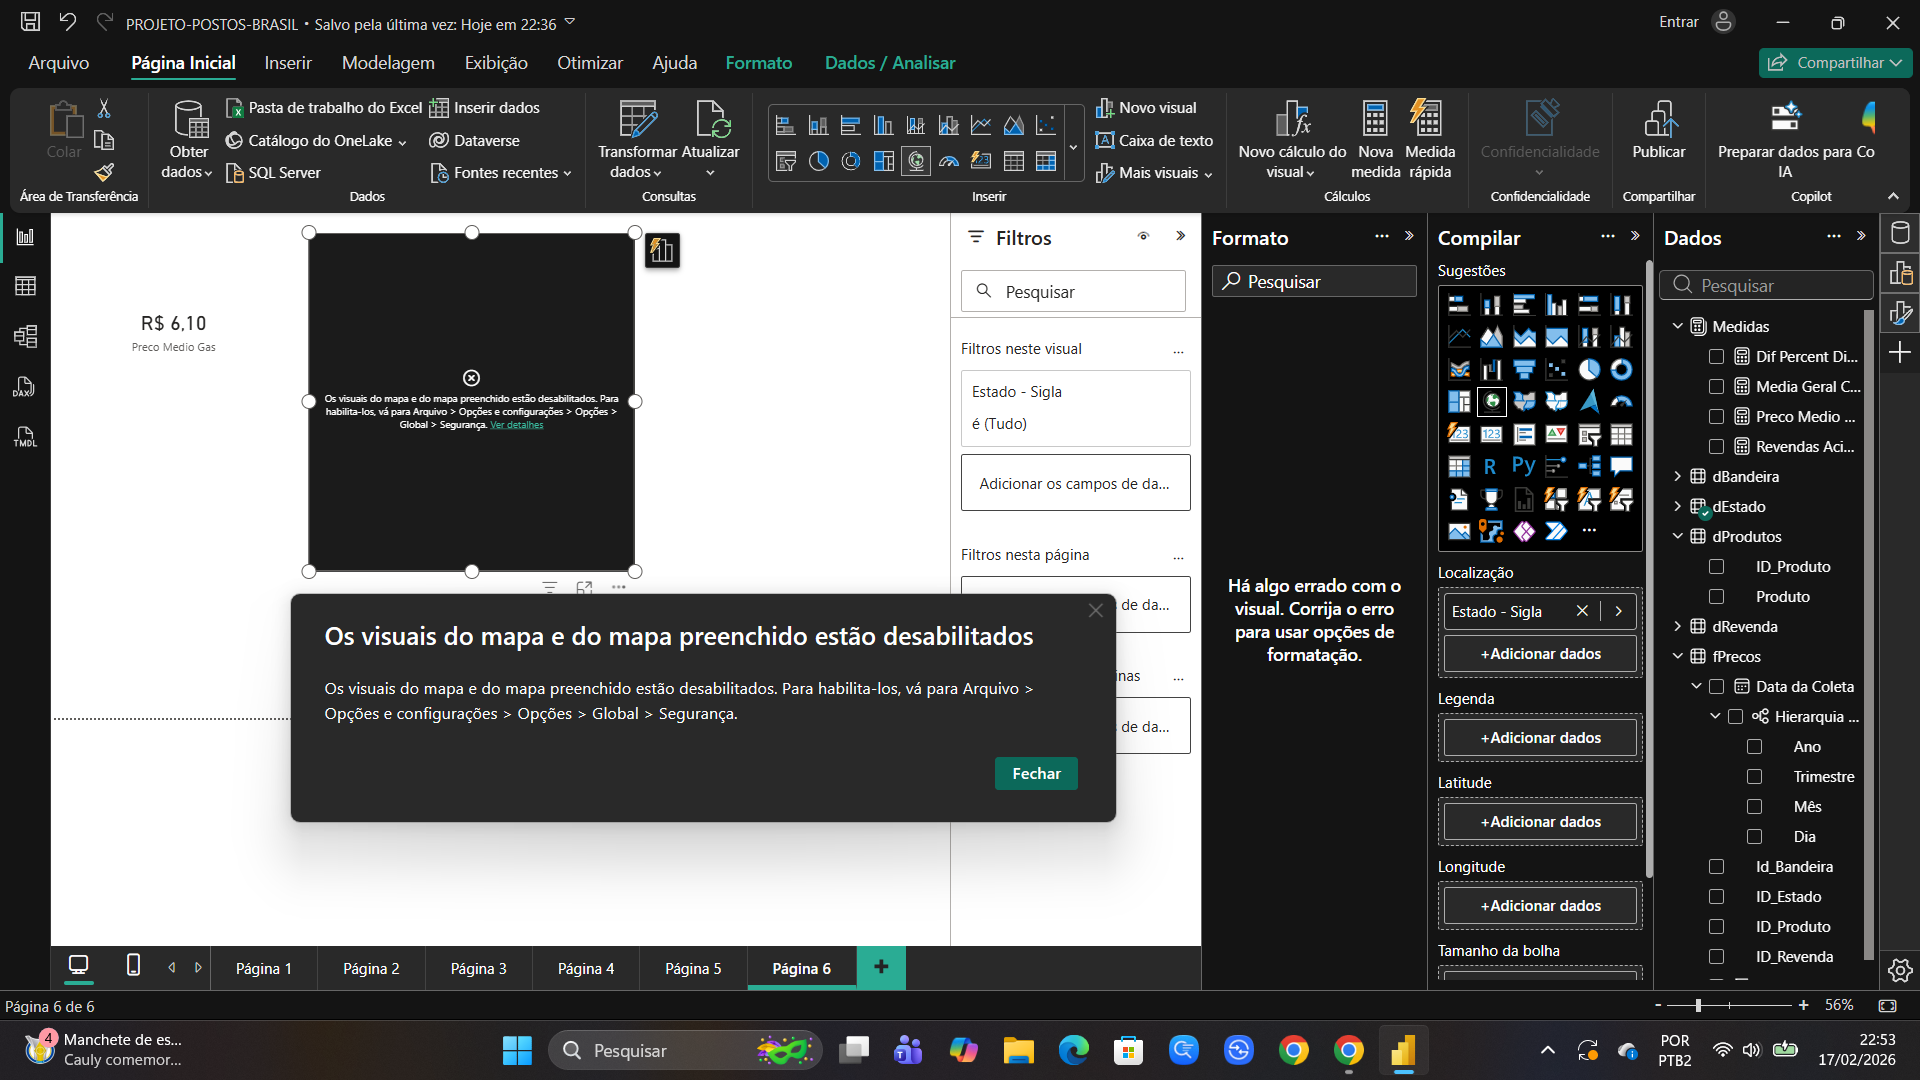Select the funnel chart visual
The image size is (1920, 1080).
click(x=1524, y=370)
